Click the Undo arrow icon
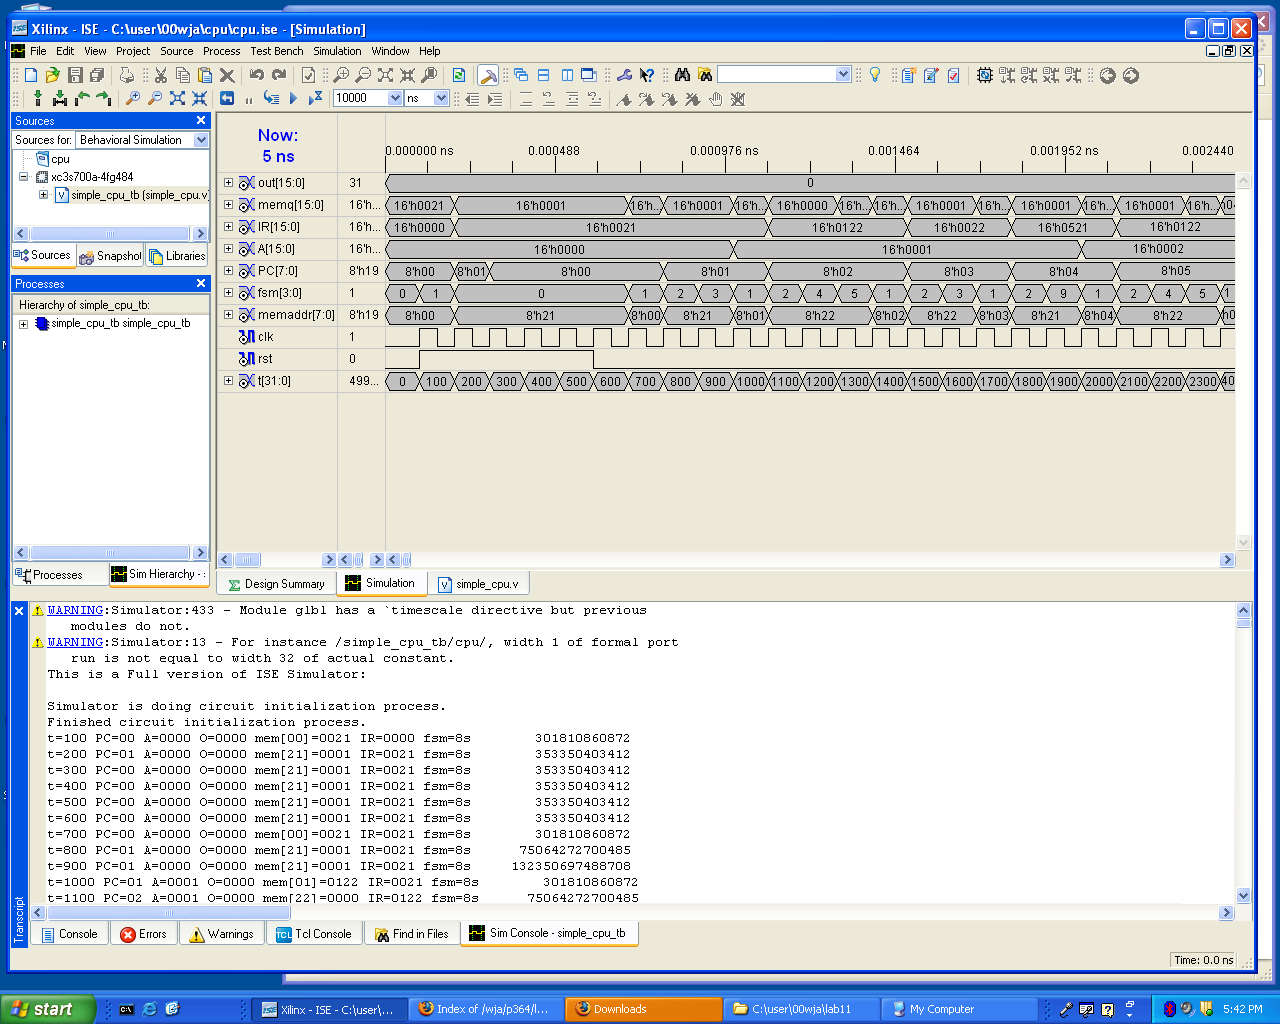1280x1024 pixels. pyautogui.click(x=257, y=75)
